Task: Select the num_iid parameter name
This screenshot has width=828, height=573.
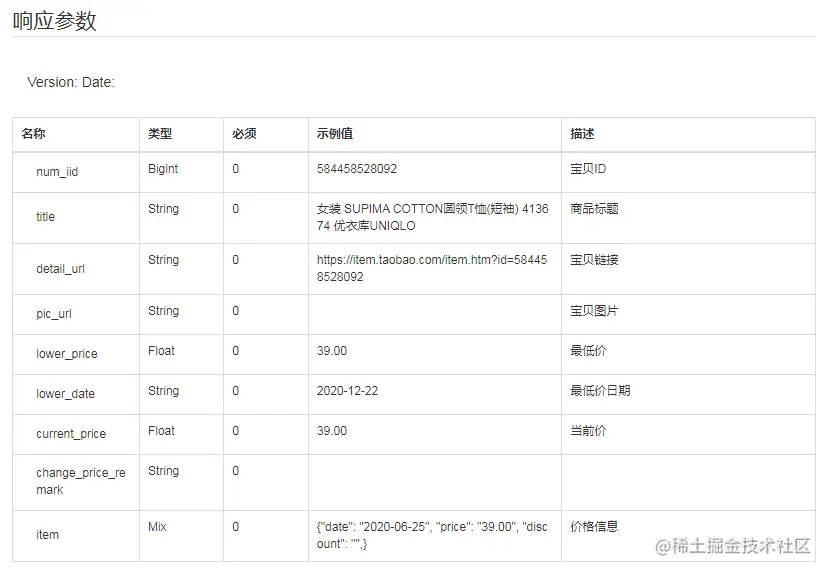Action: click(x=57, y=172)
